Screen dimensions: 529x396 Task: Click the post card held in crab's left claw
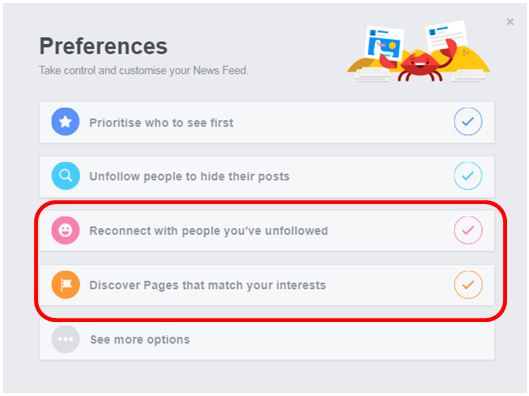[x=385, y=42]
